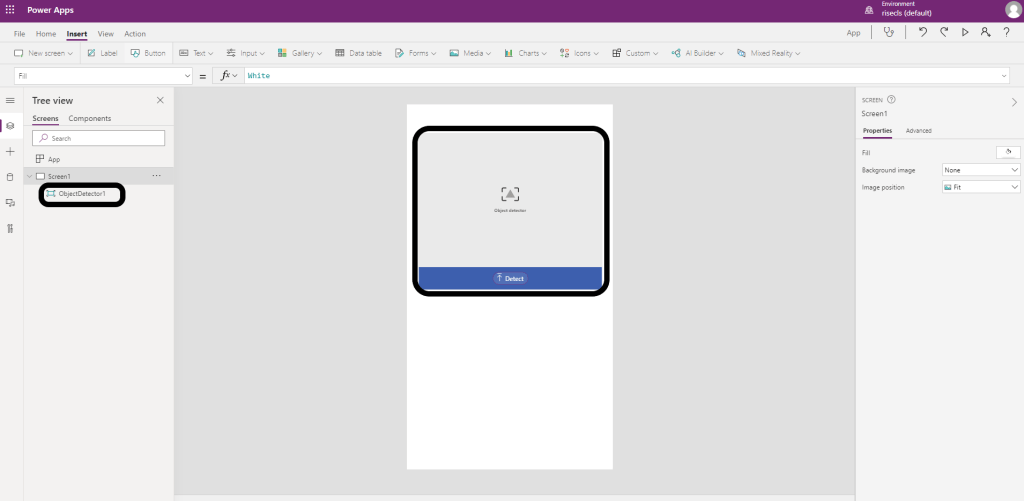Viewport: 1024px width, 501px height.
Task: Open the Data sources icon in left rail
Action: (x=10, y=177)
